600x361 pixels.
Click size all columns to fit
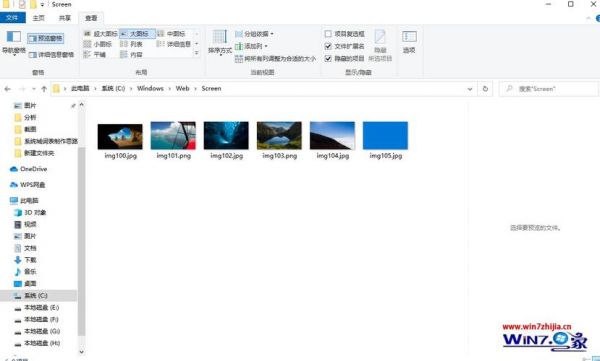pos(276,59)
